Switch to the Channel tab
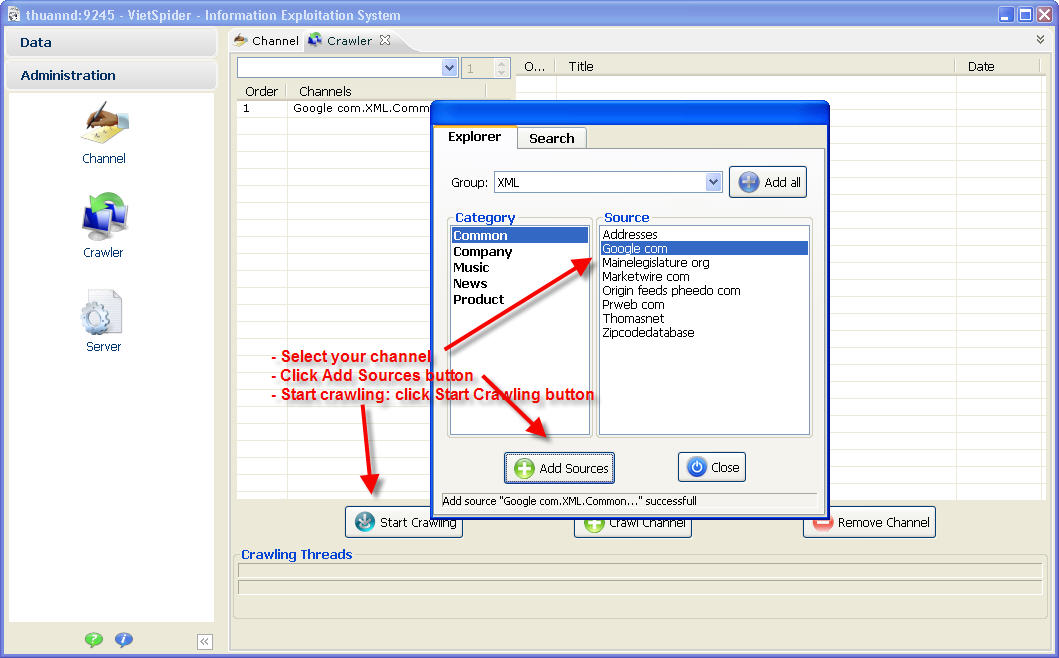The height and width of the screenshot is (658, 1059). (x=266, y=41)
